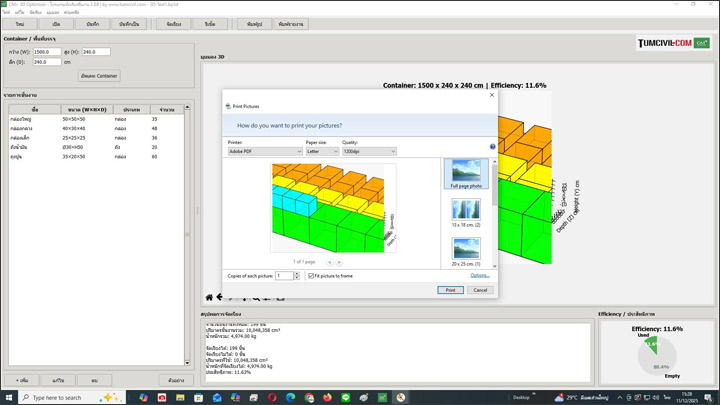
Task: Expand the Paper size dropdown
Action: [322, 152]
